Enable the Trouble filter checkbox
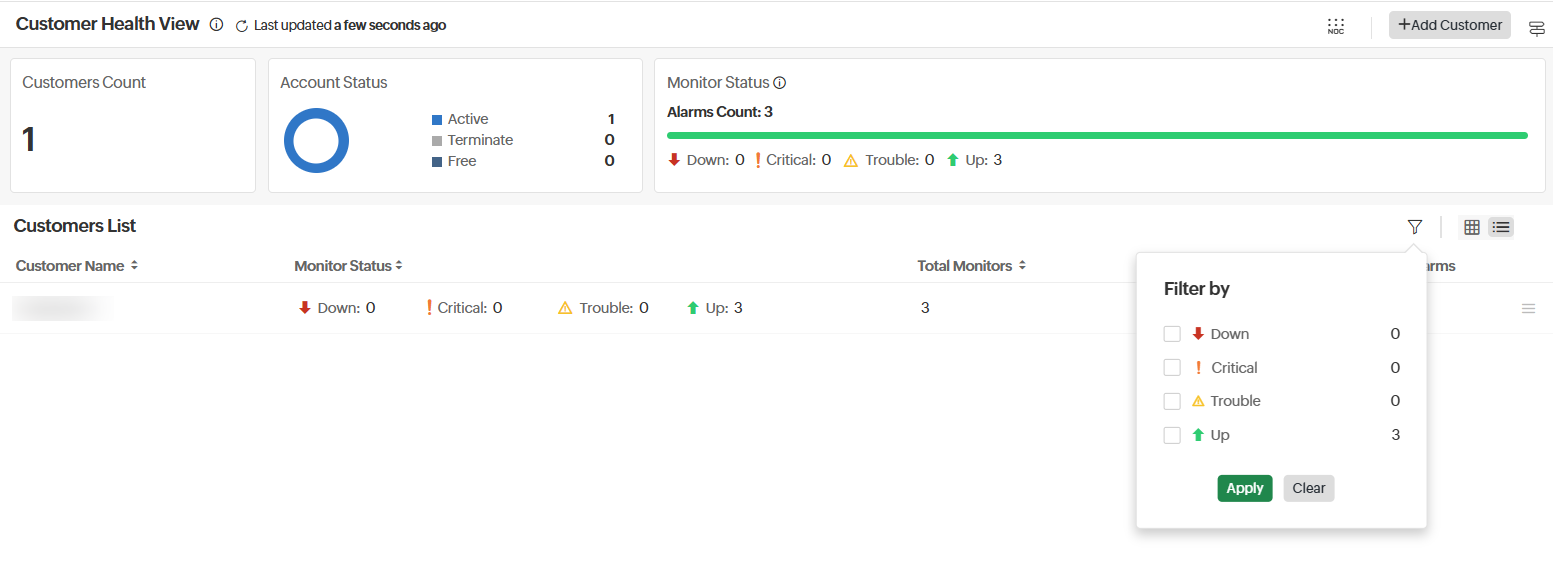The height and width of the screenshot is (565, 1553). point(1172,401)
